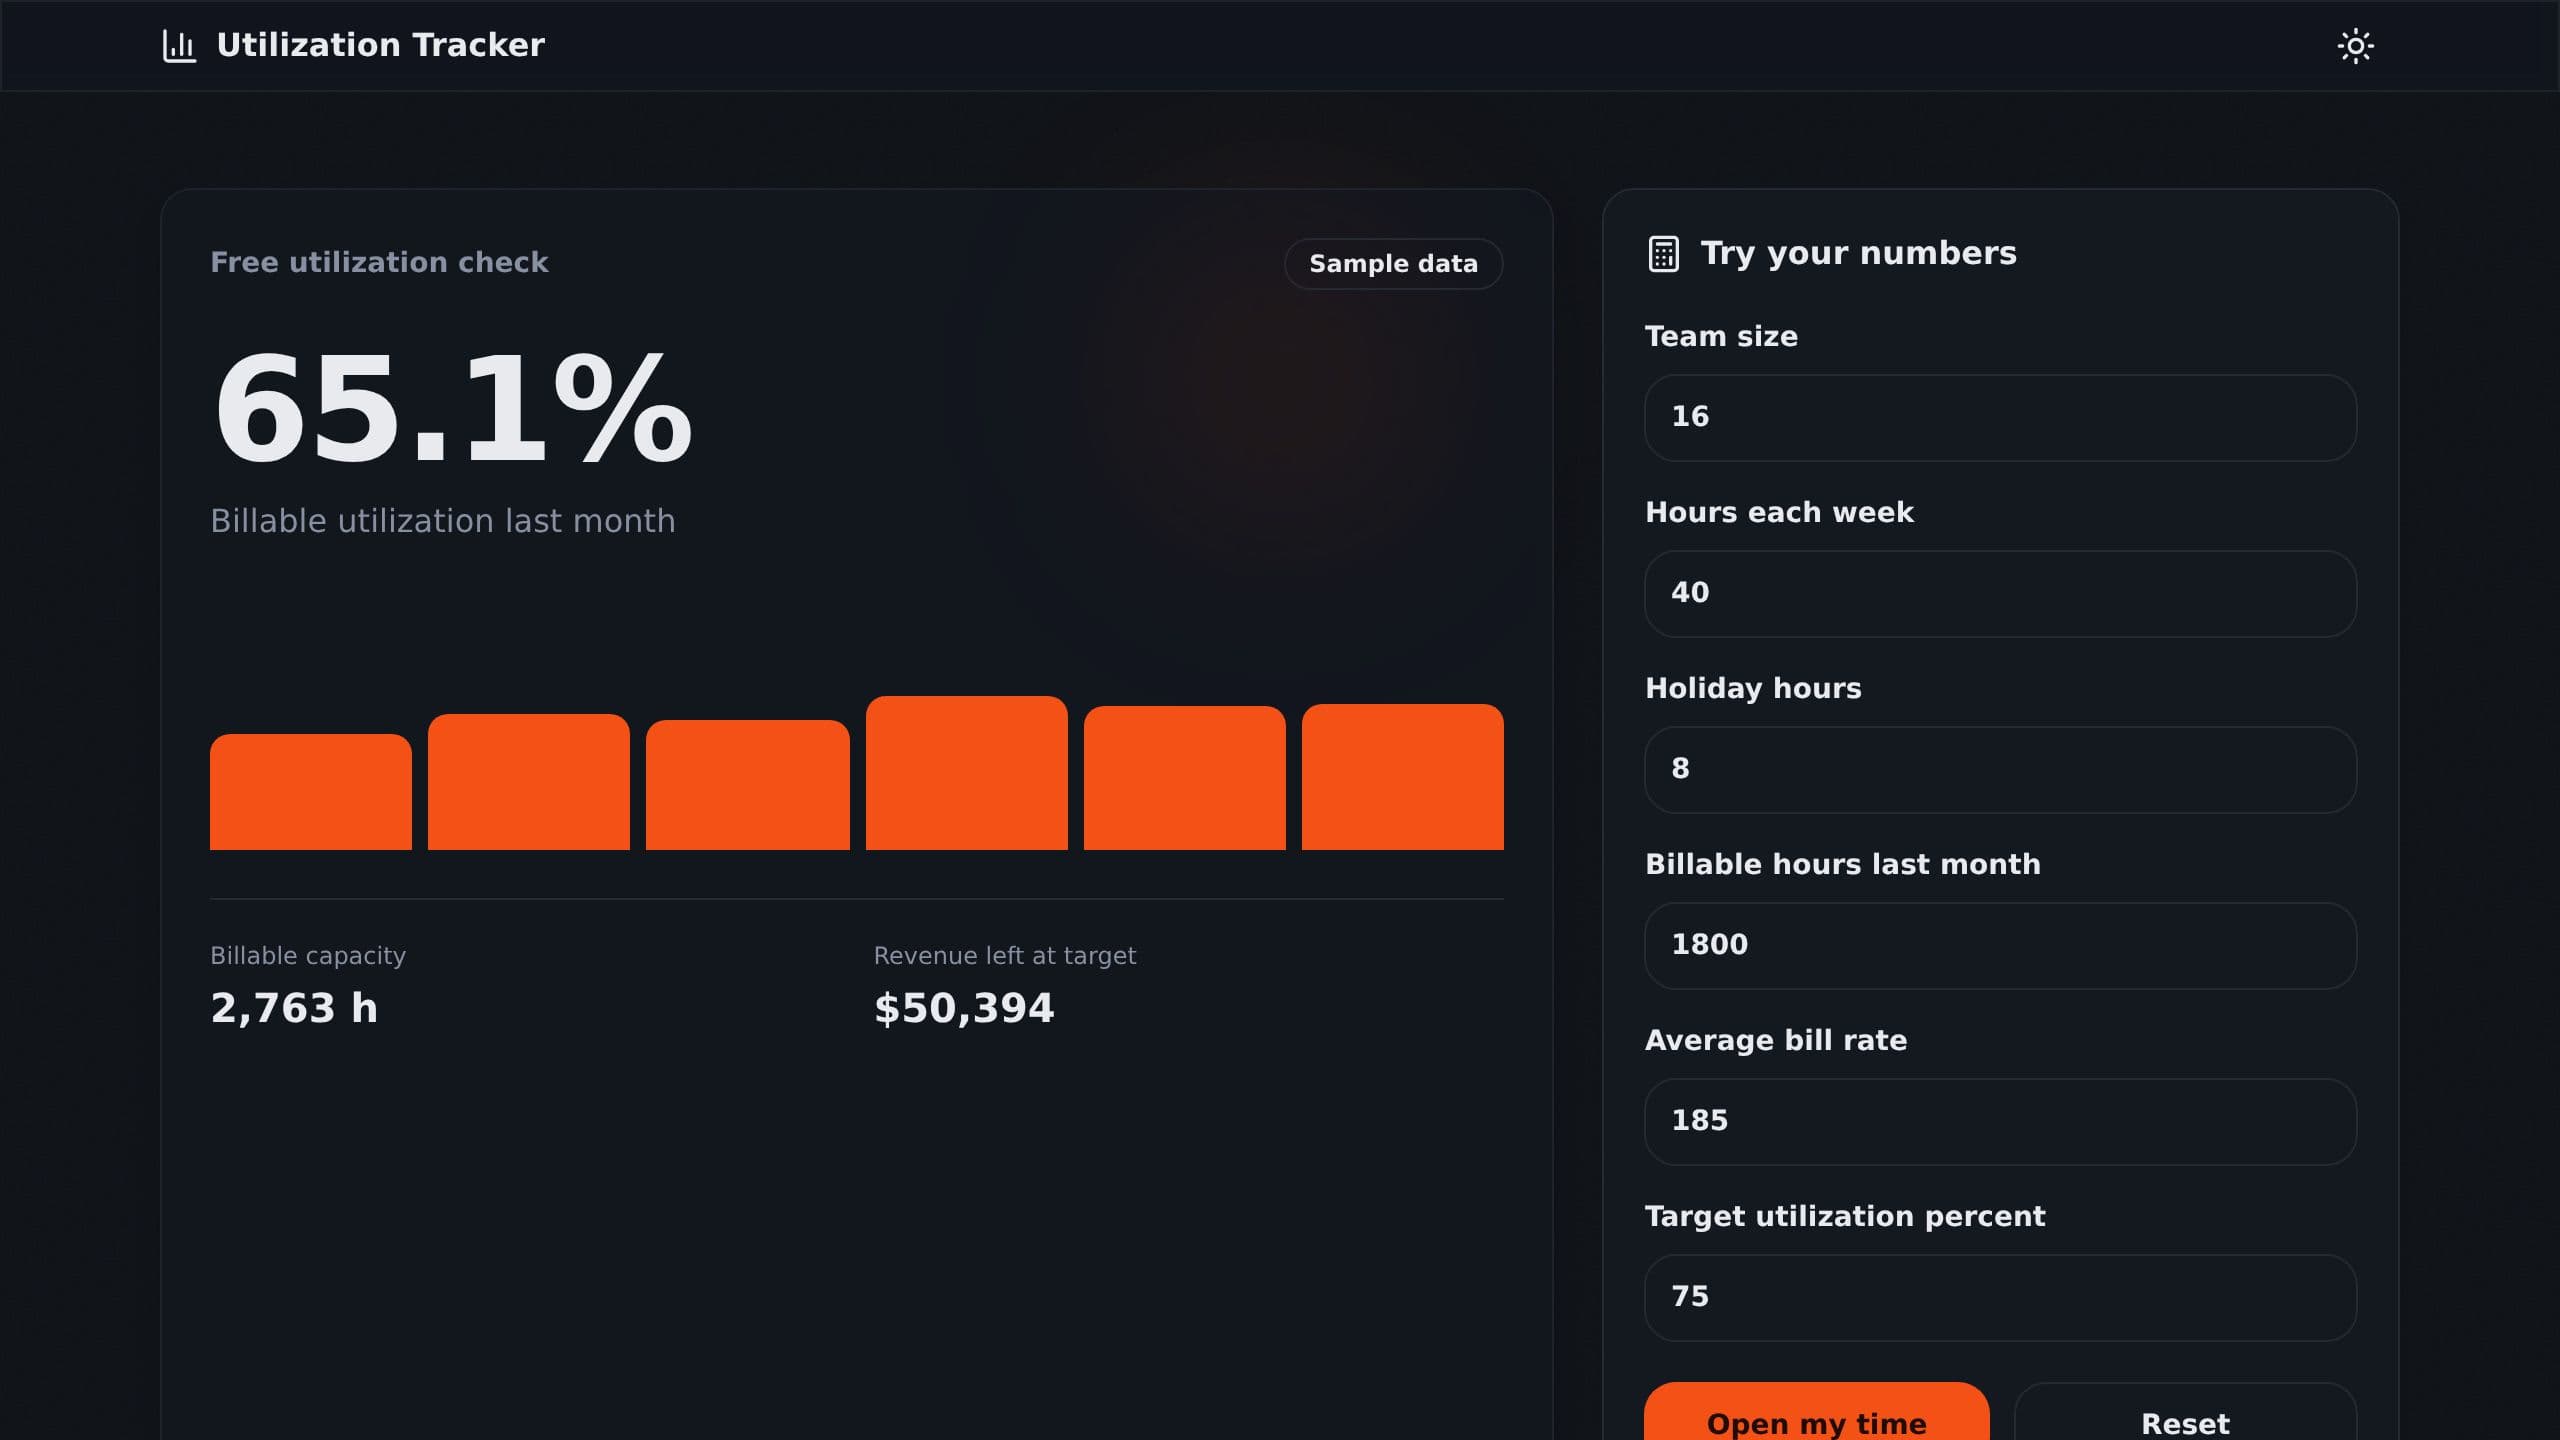Select the last bar in the chart
This screenshot has height=1440, width=2560.
point(1403,777)
